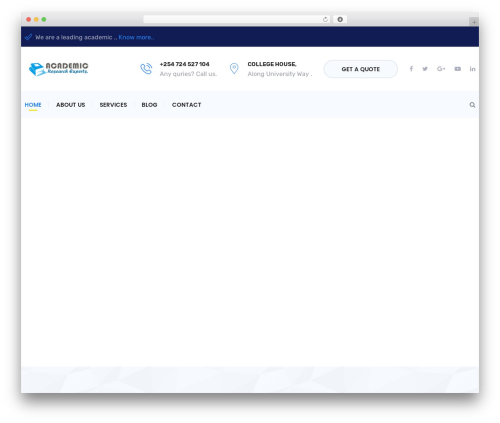Click the 'Any quries? Call us.' text

pyautogui.click(x=188, y=74)
